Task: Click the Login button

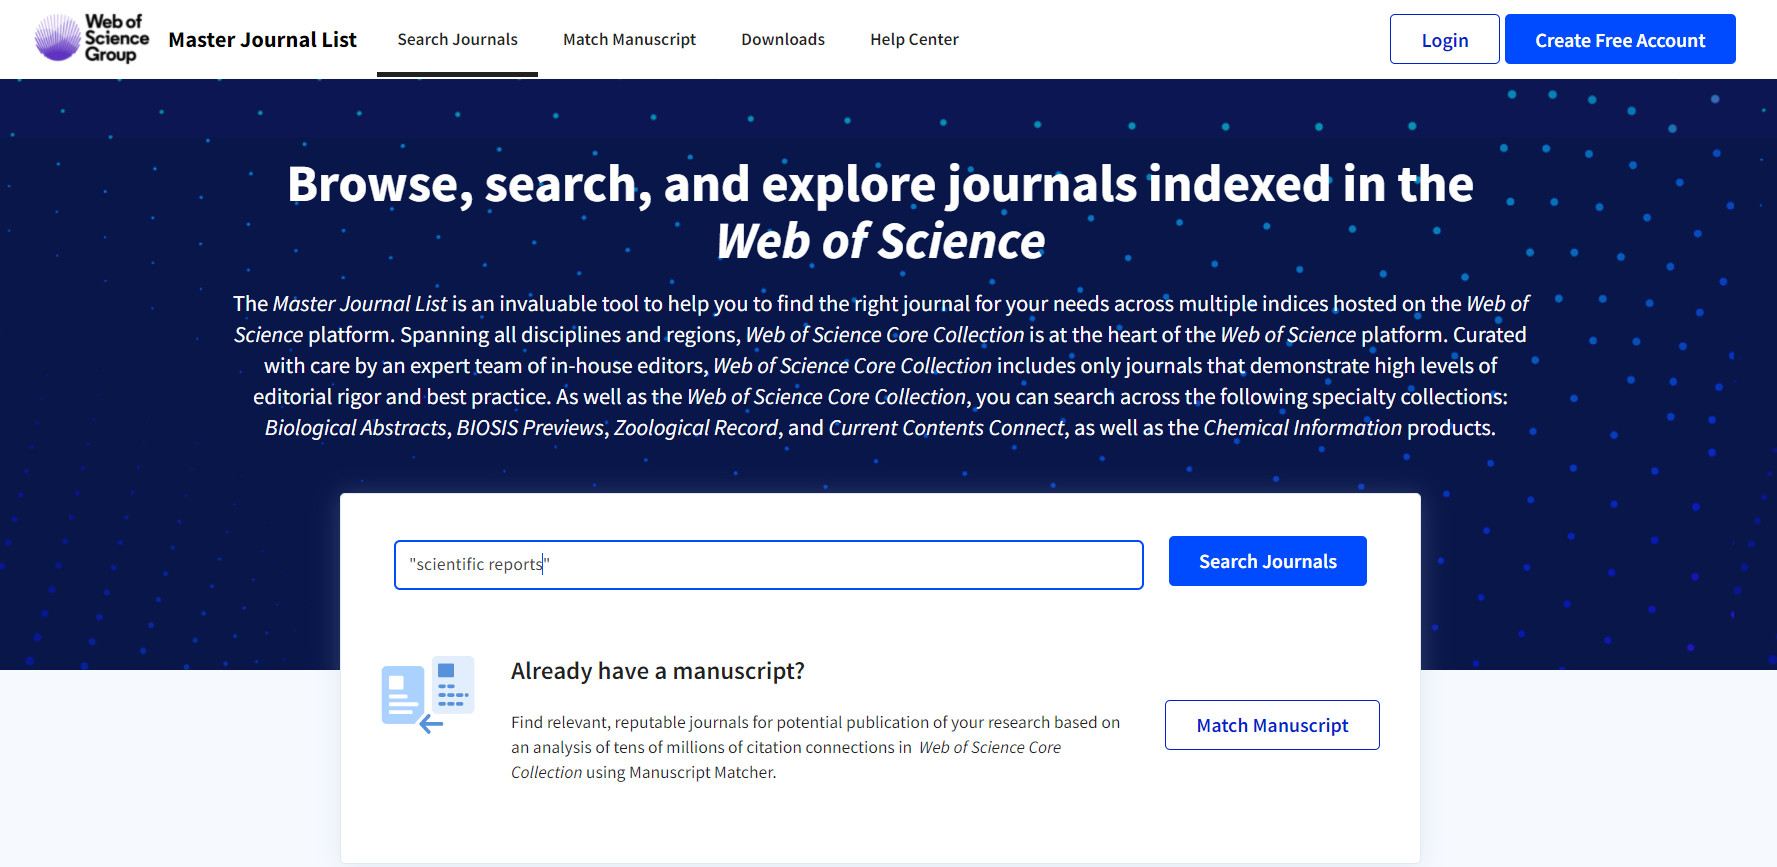Action: coord(1445,40)
